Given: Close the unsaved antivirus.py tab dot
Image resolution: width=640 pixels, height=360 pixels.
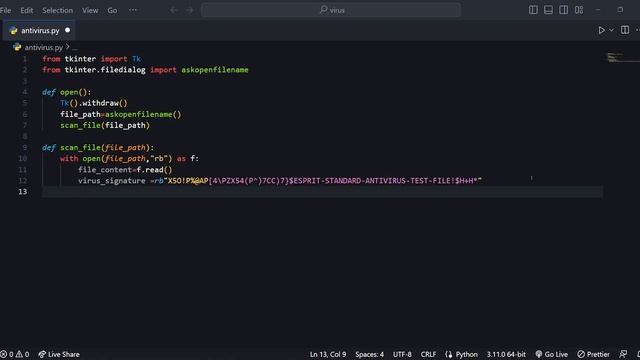Looking at the screenshot, I should click(67, 30).
